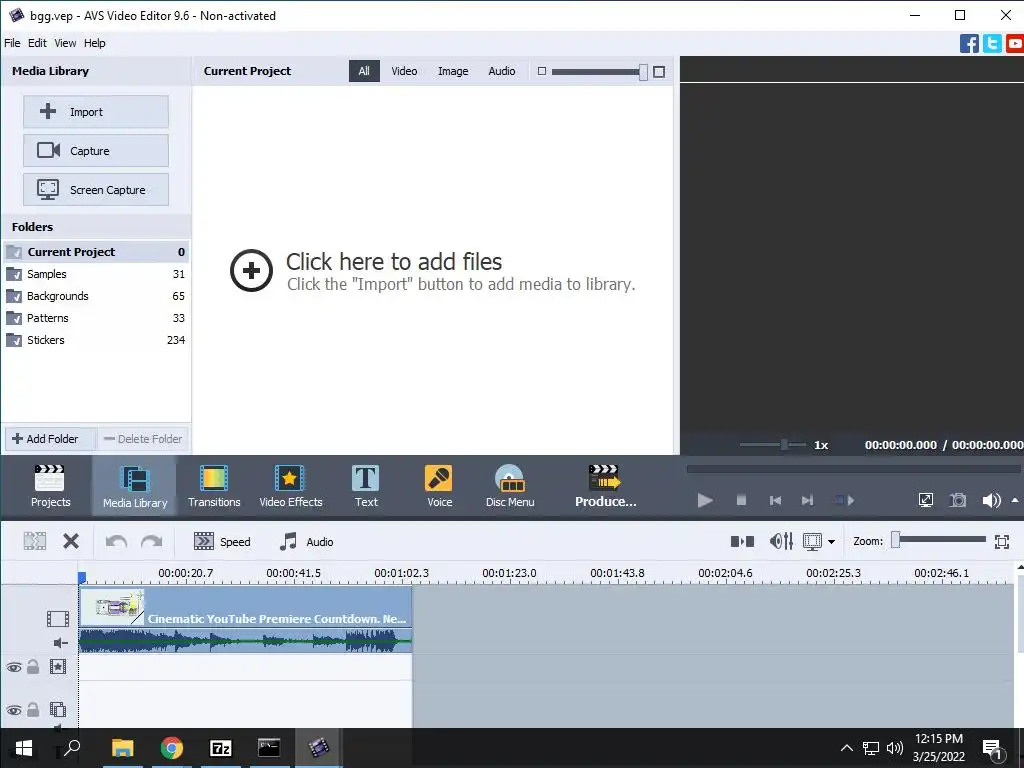The image size is (1024, 768).
Task: Open the Windows Start menu
Action: pyautogui.click(x=24, y=748)
